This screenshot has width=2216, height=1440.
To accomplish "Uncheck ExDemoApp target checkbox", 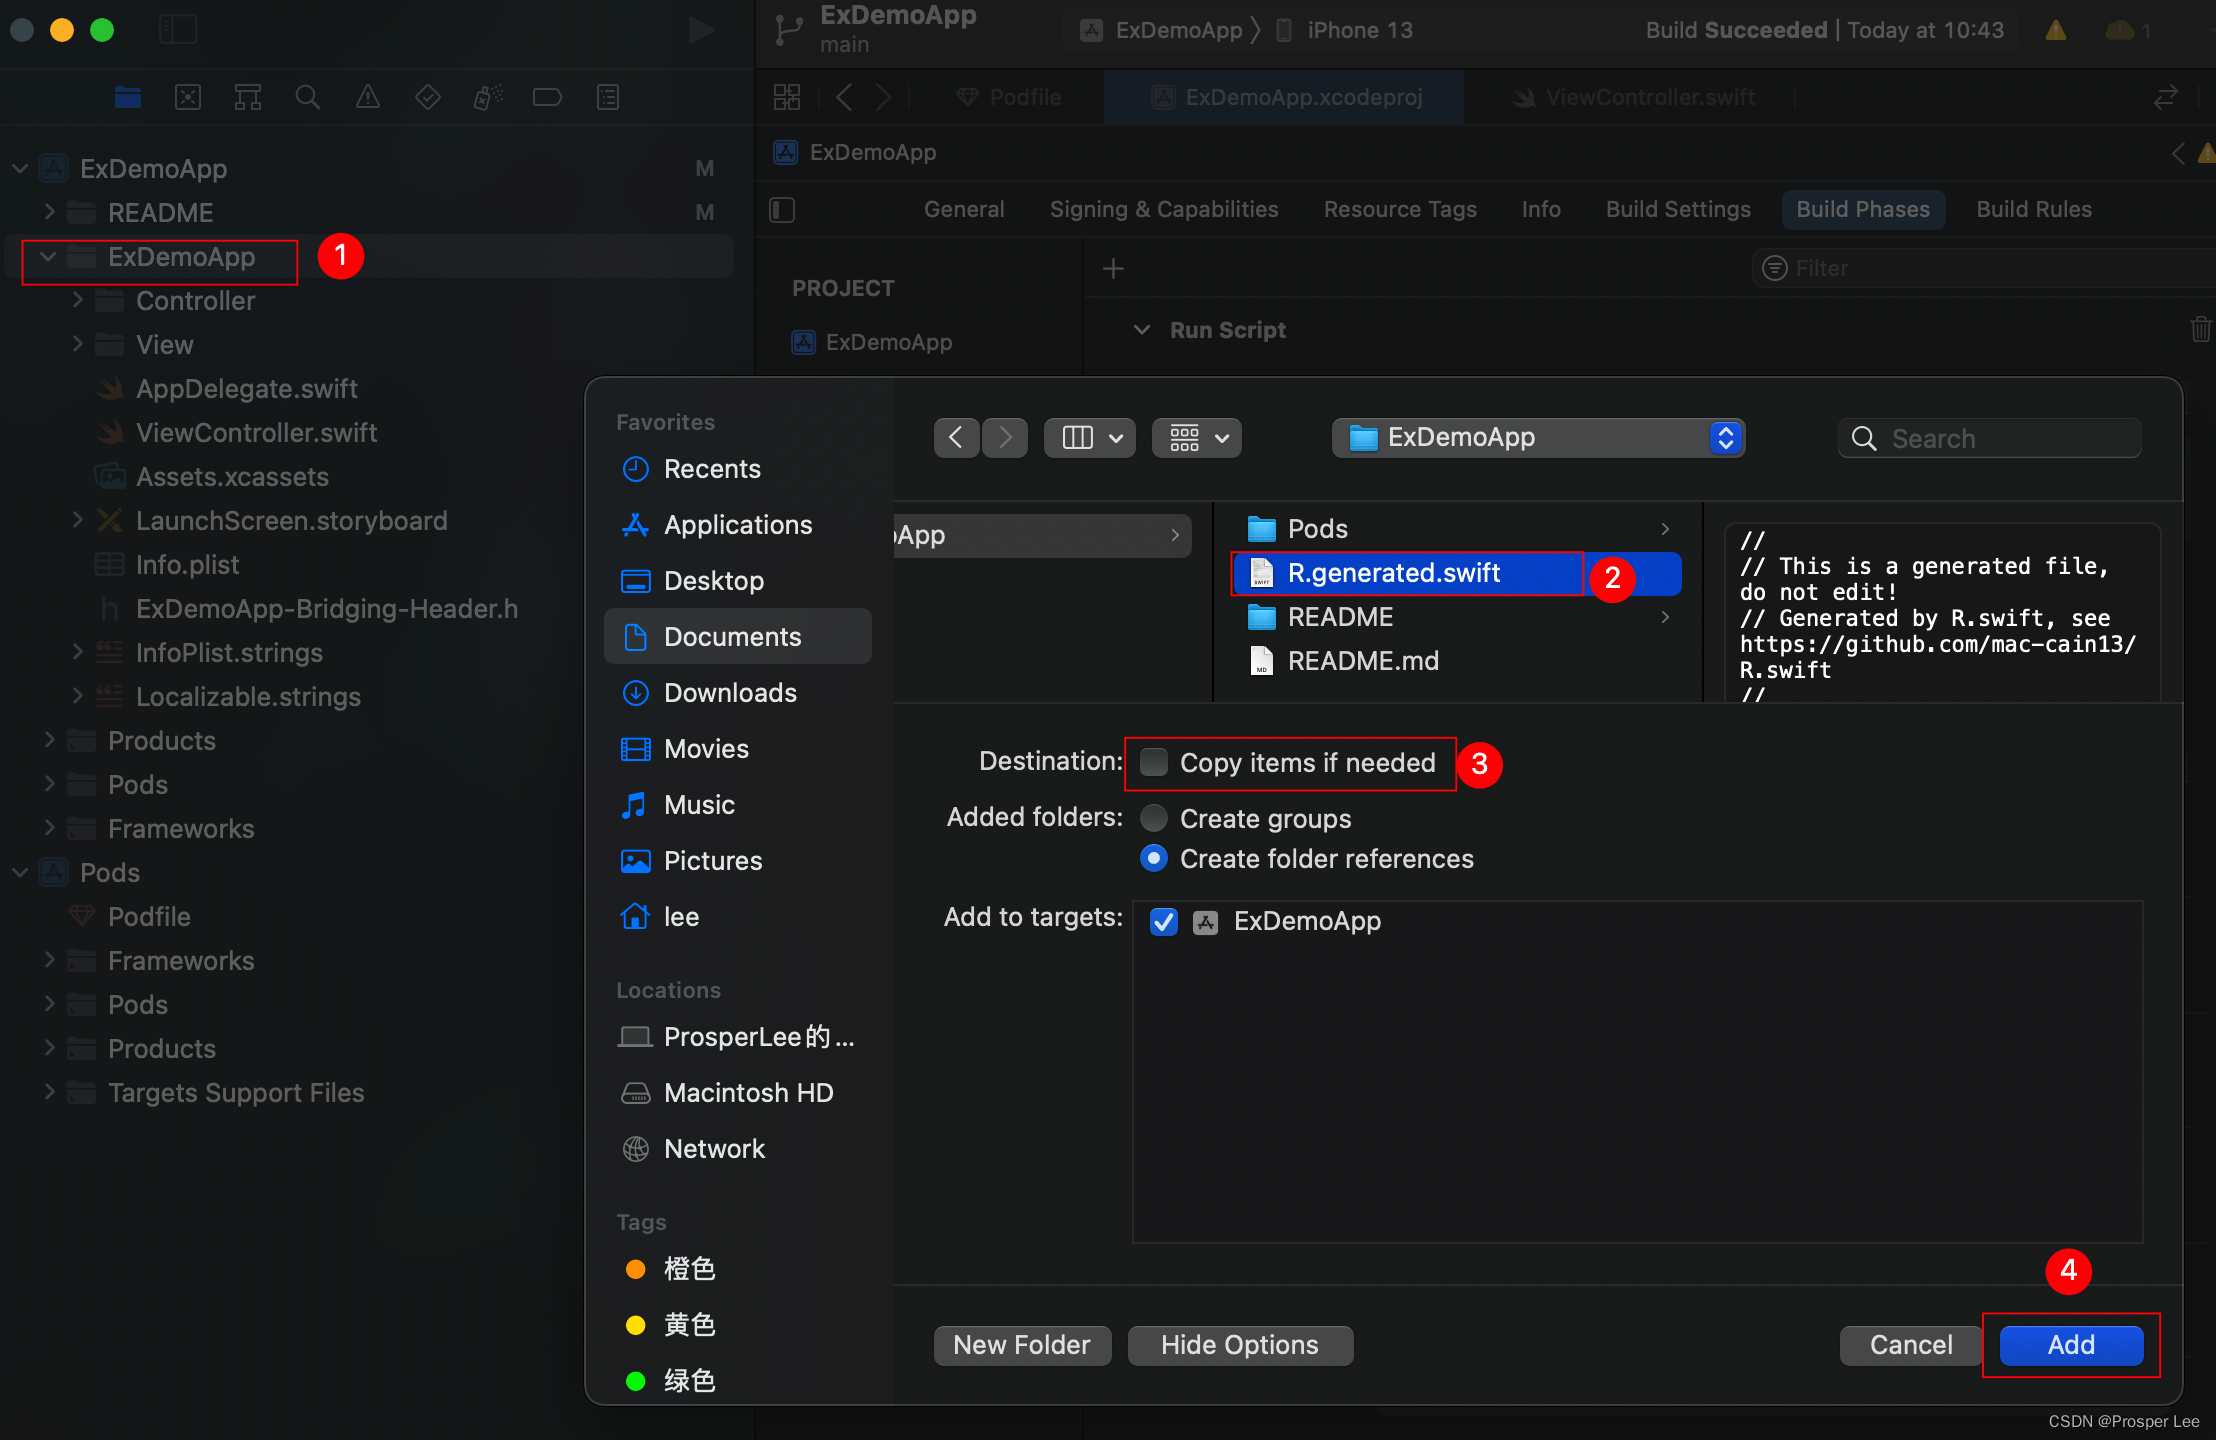I will tap(1164, 921).
